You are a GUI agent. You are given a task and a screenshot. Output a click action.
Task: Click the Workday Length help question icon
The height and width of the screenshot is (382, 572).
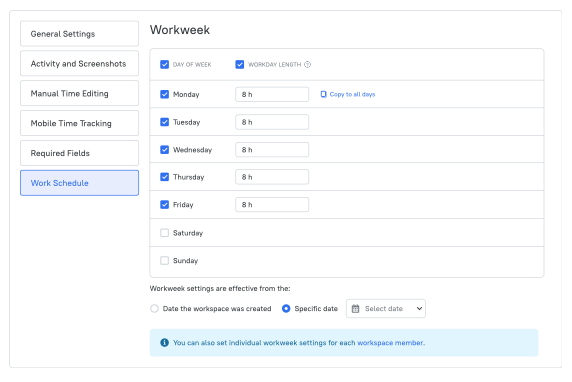pos(308,65)
